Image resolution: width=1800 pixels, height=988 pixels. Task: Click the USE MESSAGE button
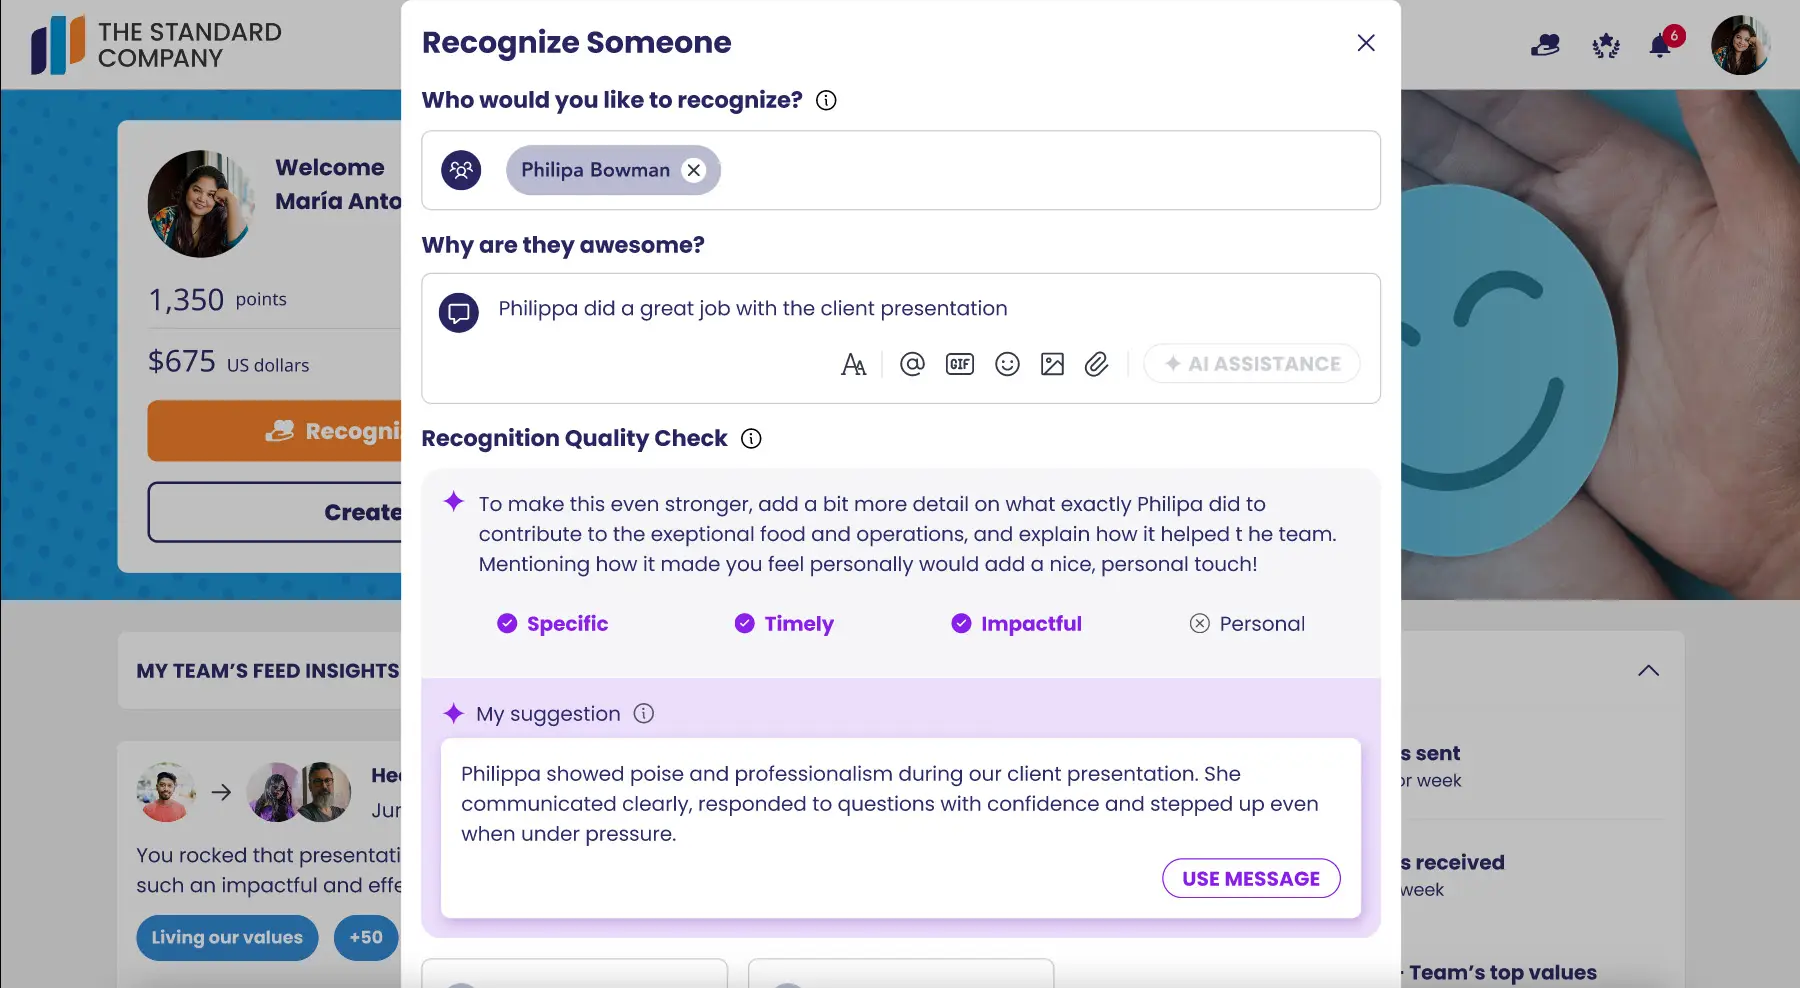1251,878
